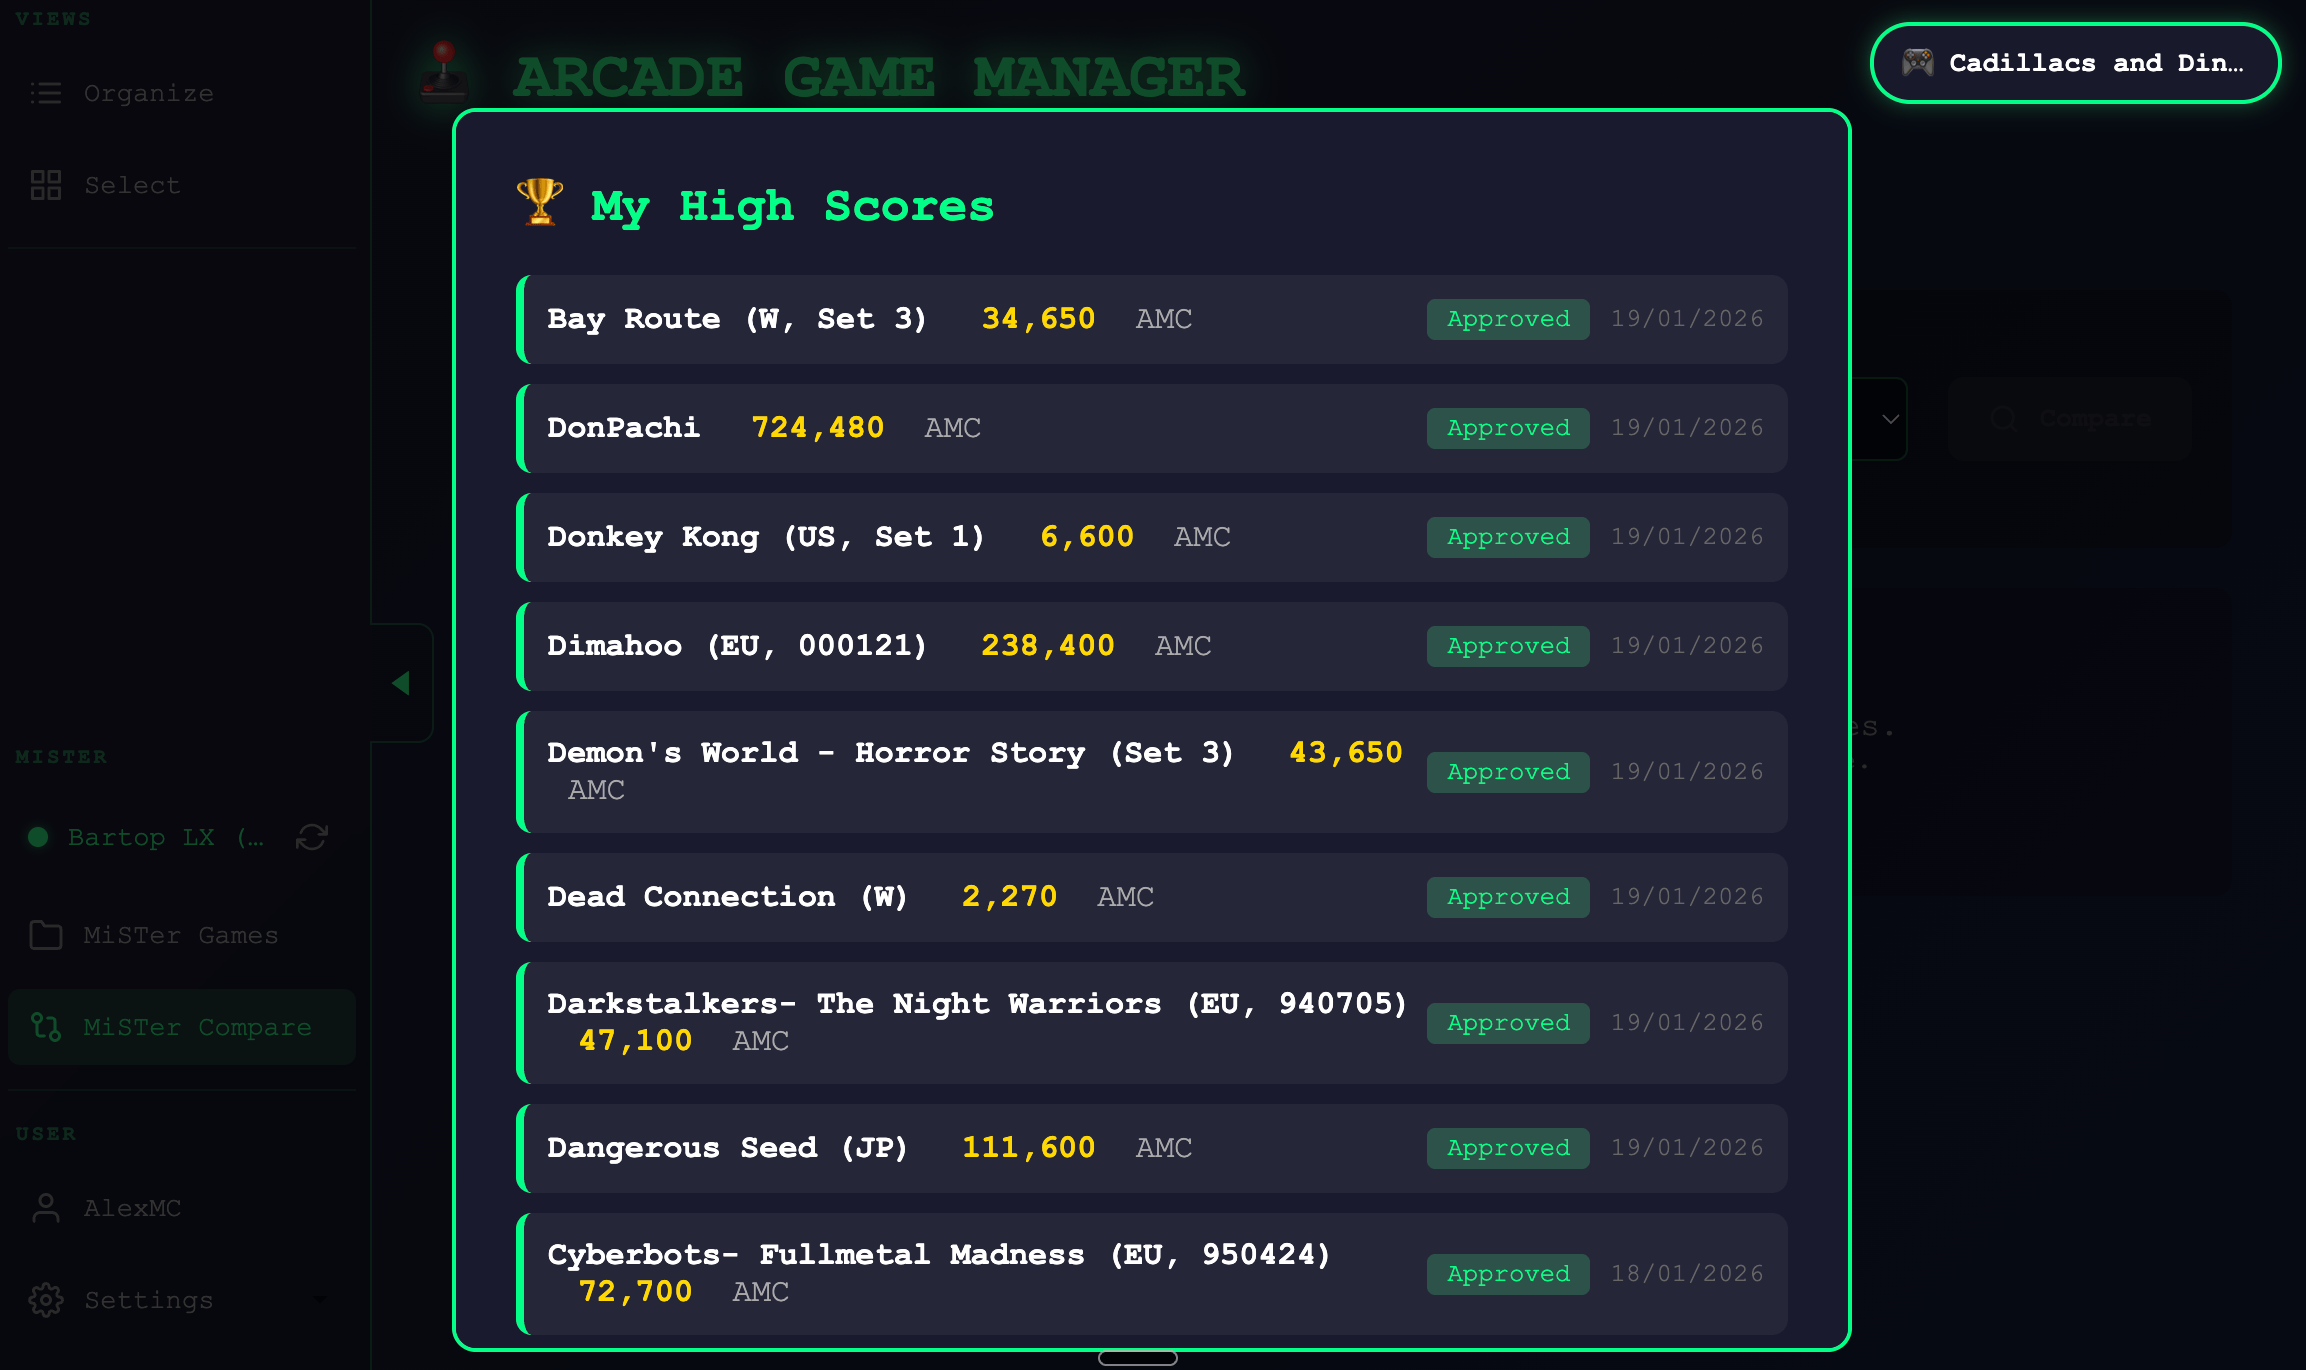
Task: Click the Cadillacs and Dinosaurs button
Action: (2075, 62)
